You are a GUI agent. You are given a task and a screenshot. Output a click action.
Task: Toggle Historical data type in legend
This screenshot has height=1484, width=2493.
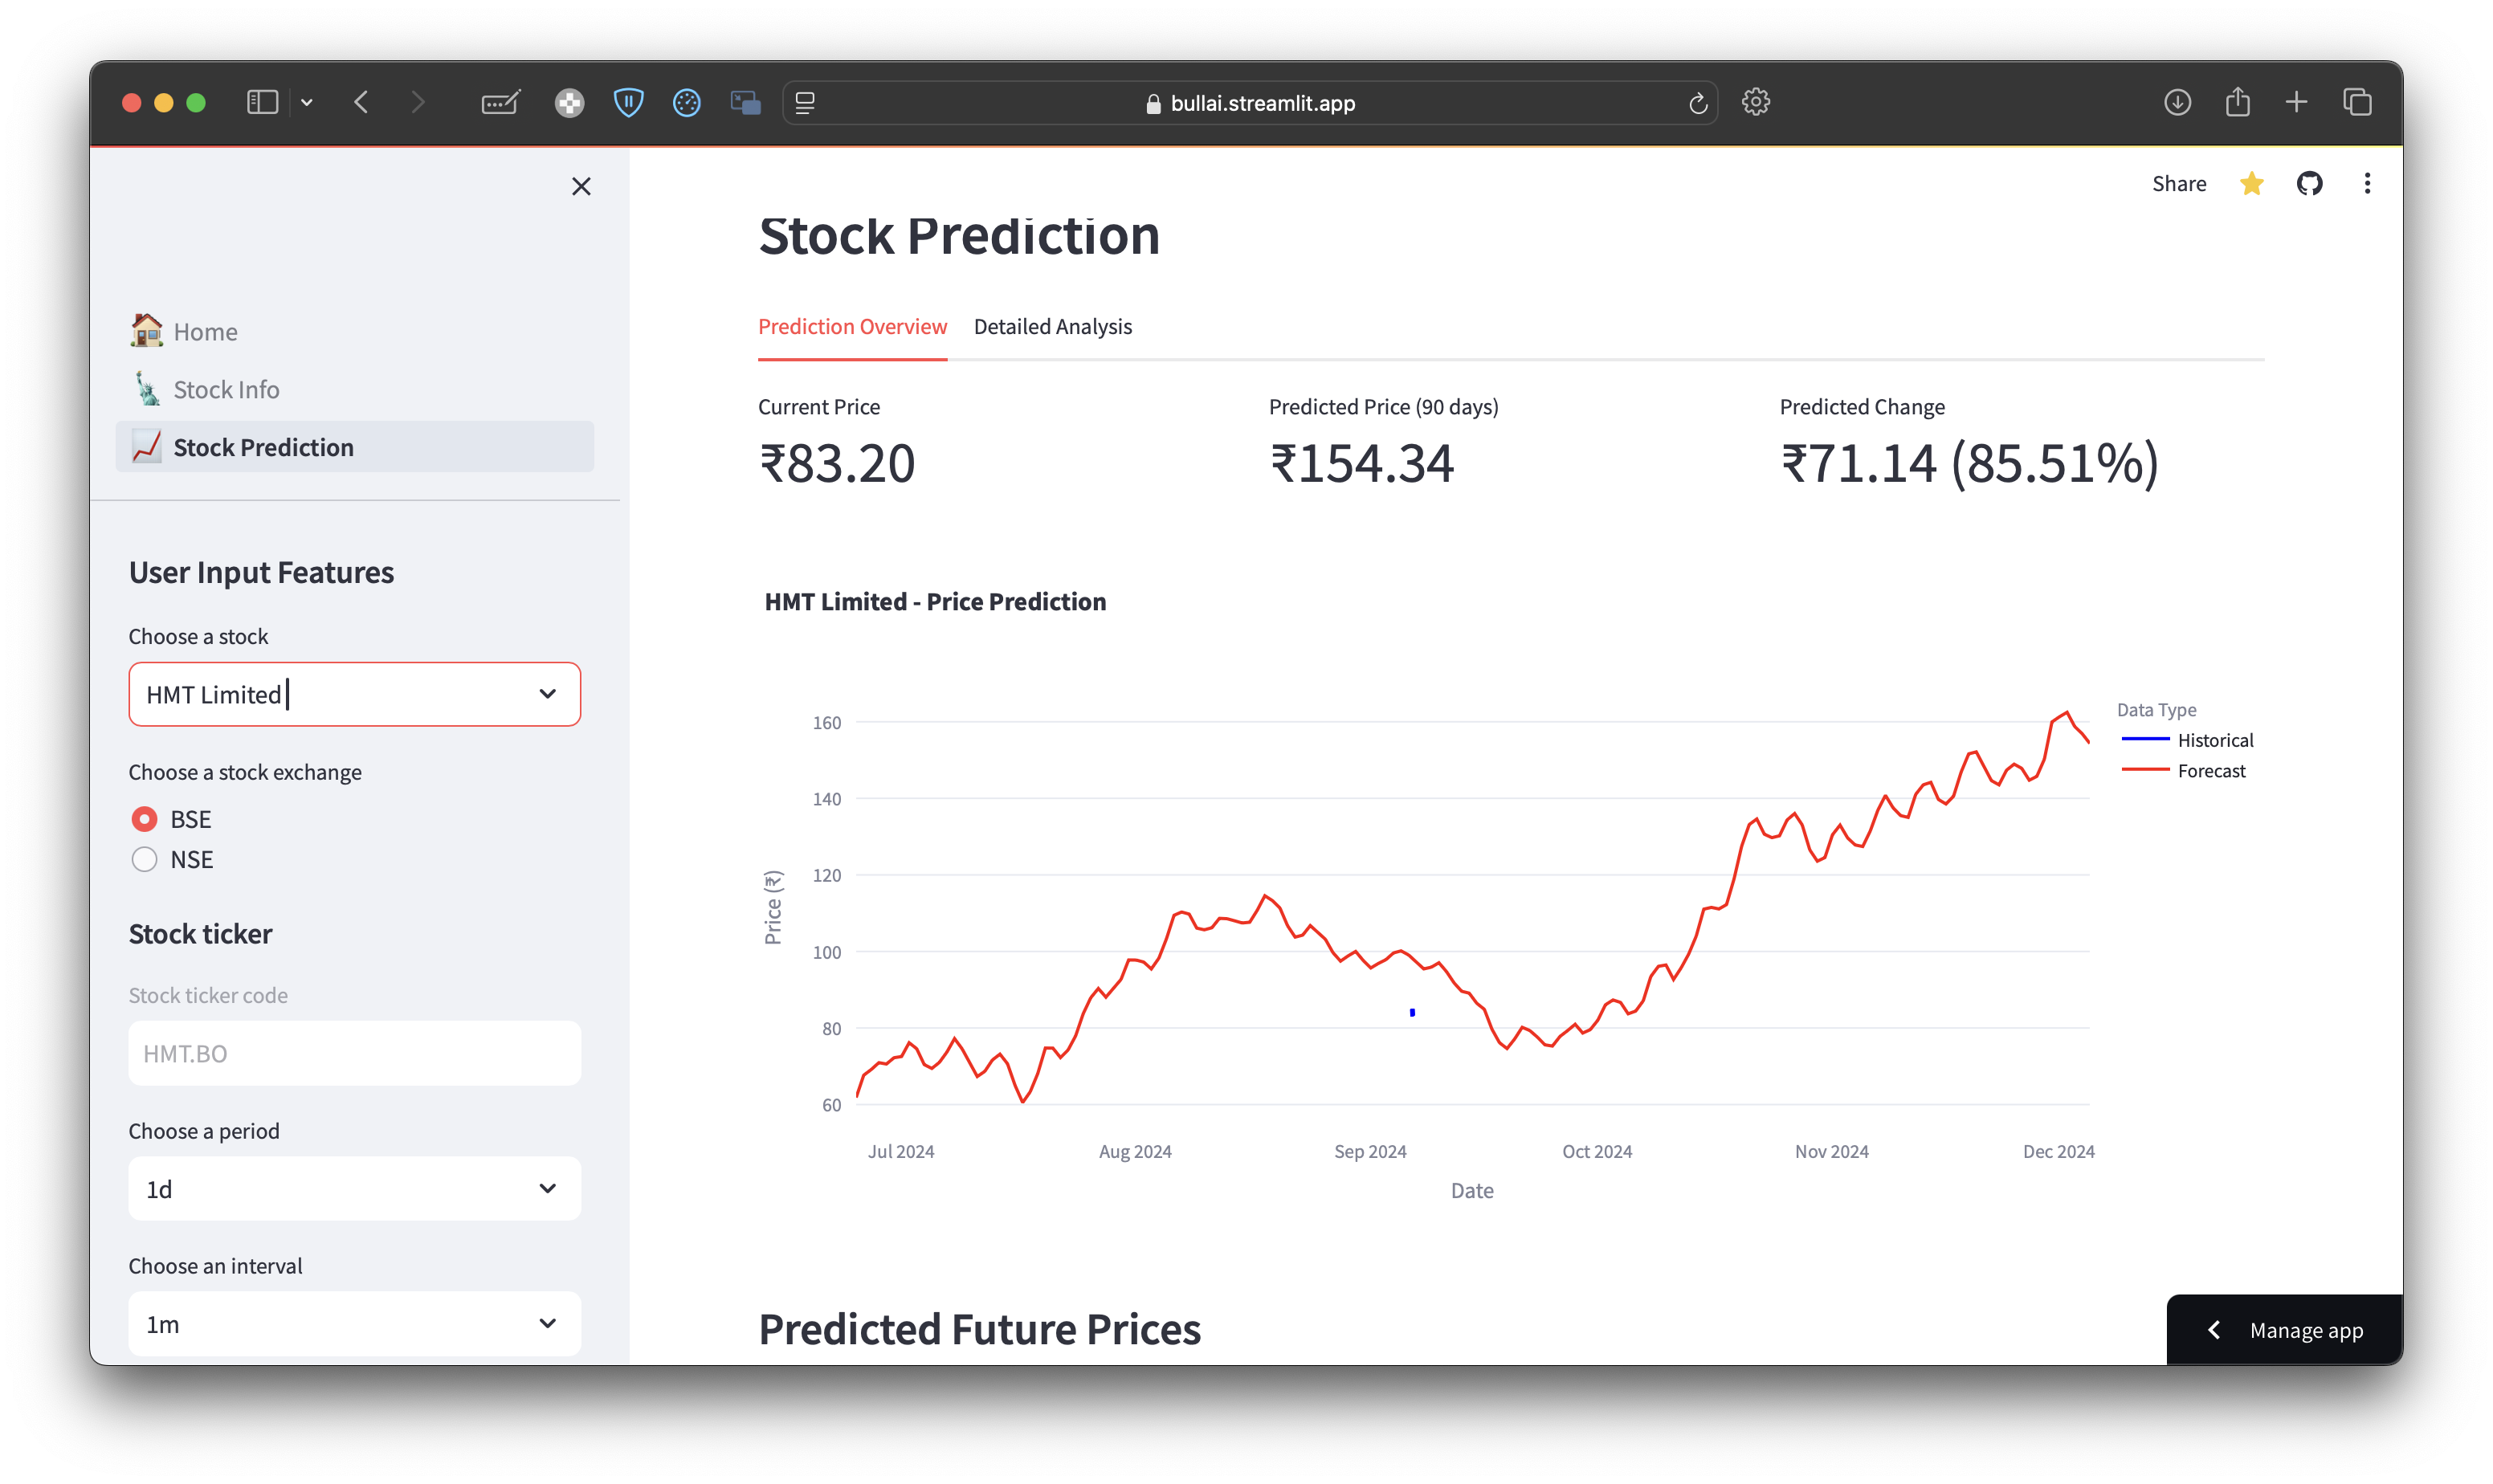coord(2215,740)
